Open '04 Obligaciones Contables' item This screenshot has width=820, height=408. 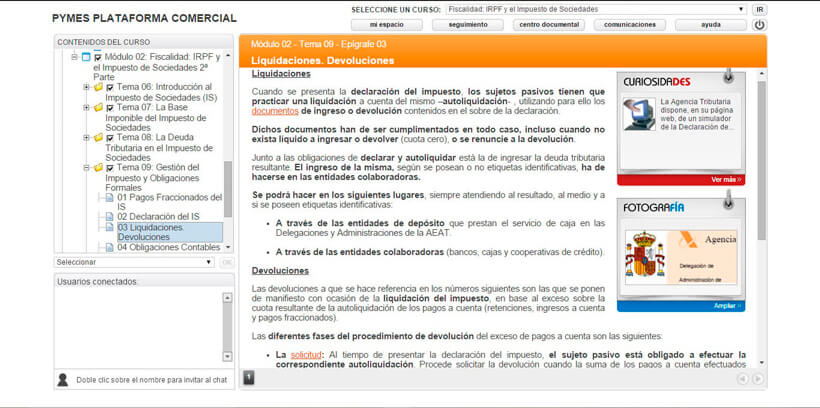[x=168, y=247]
